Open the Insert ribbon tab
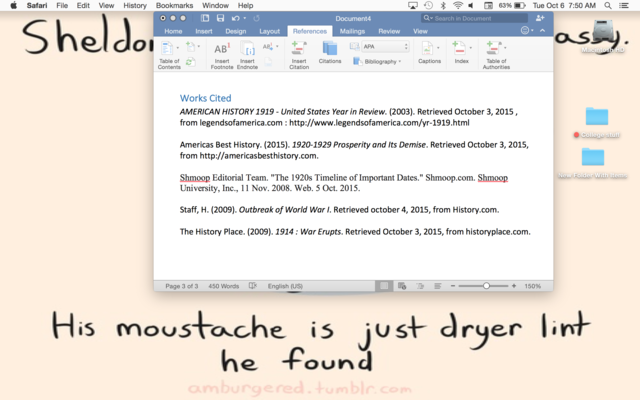Viewport: 640px width, 400px height. point(204,31)
